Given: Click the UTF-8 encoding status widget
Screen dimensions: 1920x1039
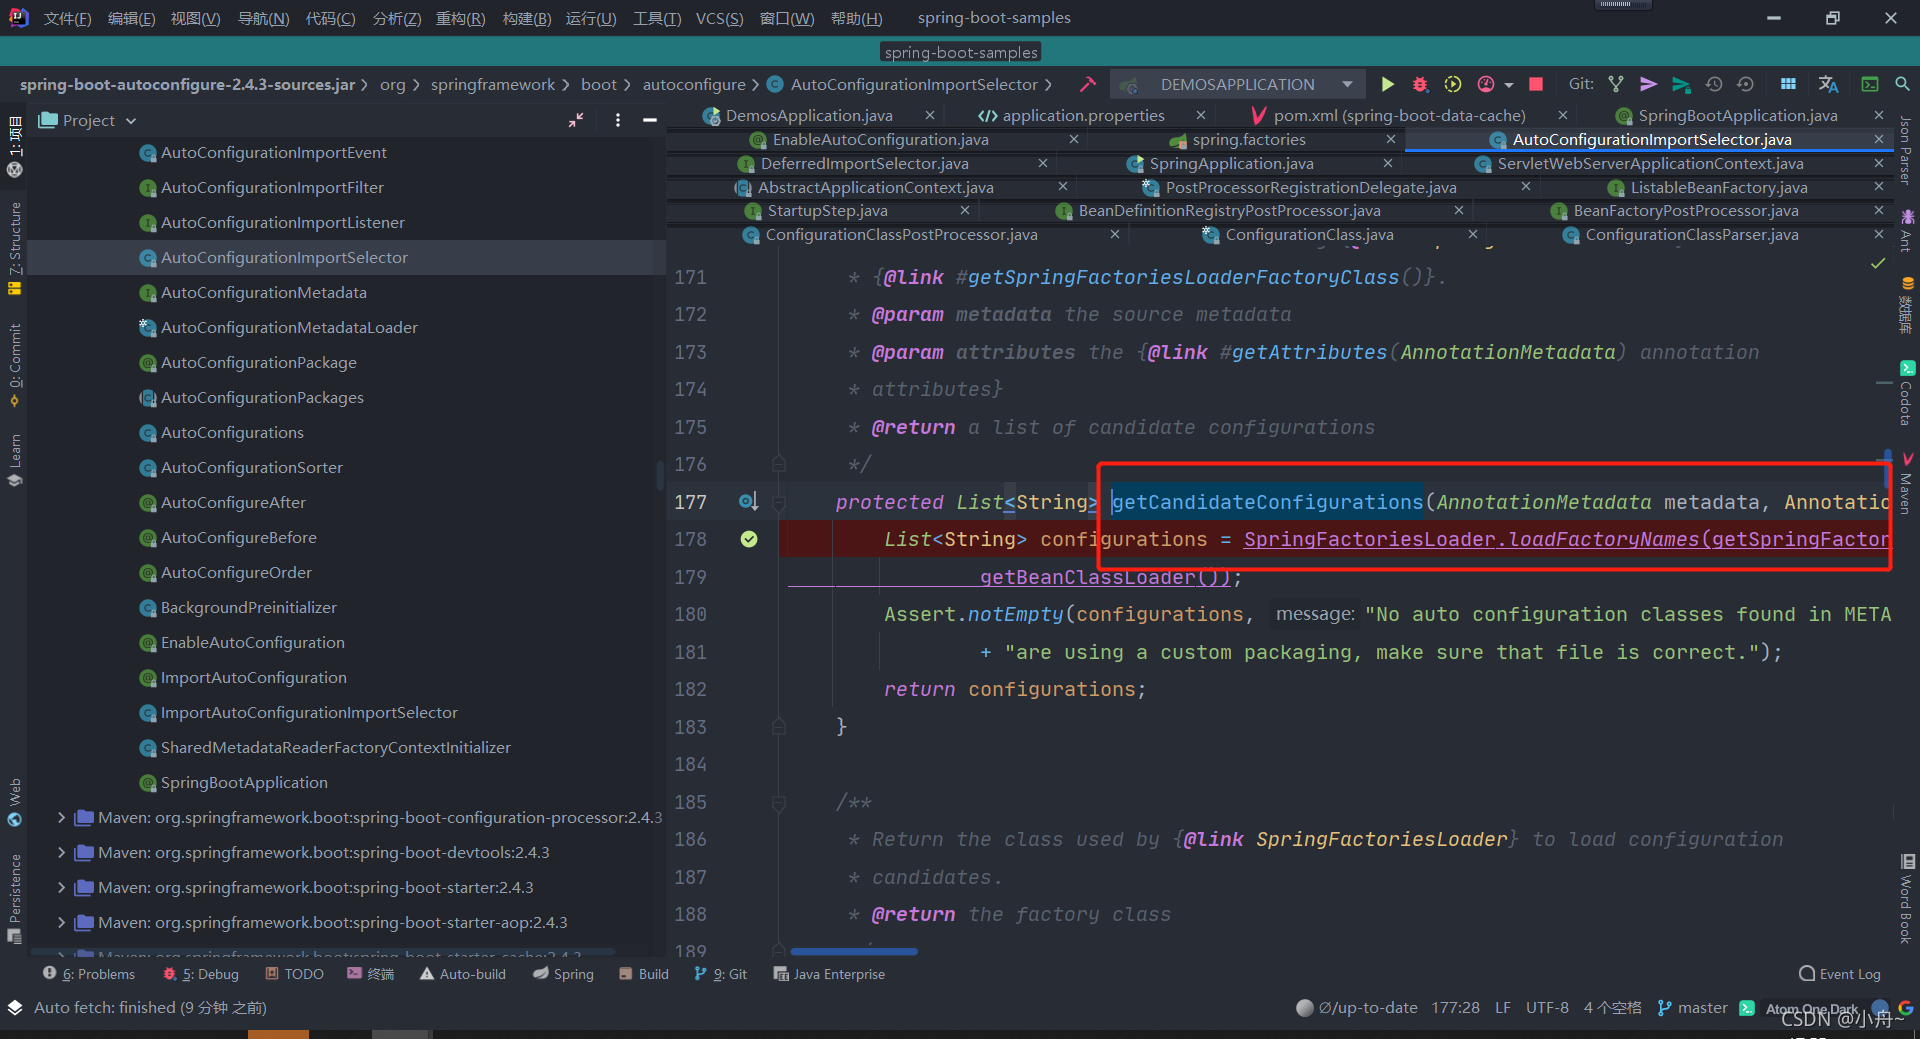Looking at the screenshot, I should coord(1546,1007).
